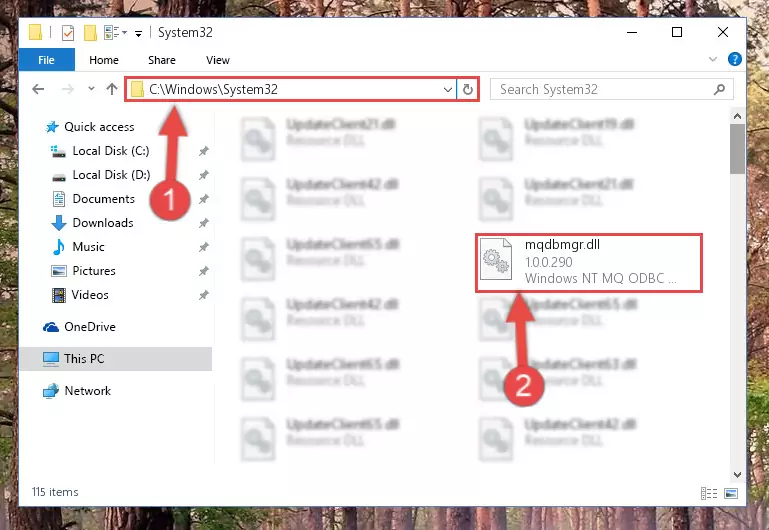Click the Search System32 box
This screenshot has height=530, width=769.
coord(612,89)
